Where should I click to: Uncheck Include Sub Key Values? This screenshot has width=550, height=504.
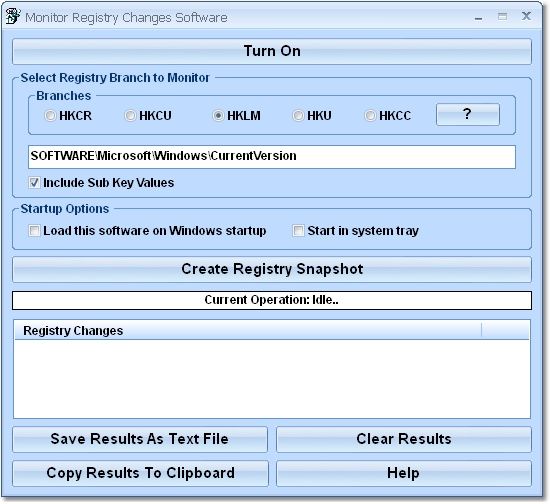pyautogui.click(x=34, y=182)
